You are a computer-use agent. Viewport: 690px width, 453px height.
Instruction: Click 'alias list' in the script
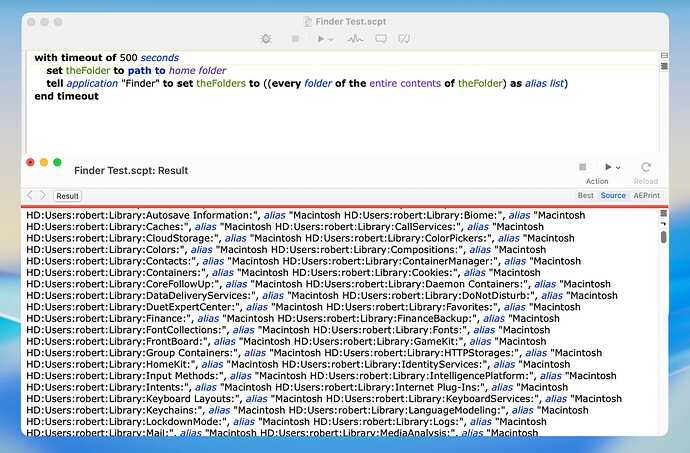click(544, 83)
